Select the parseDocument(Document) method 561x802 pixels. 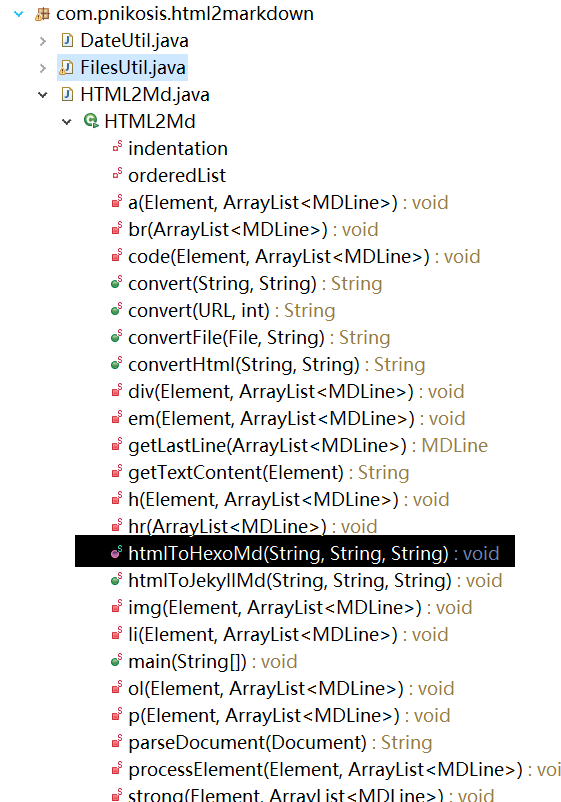click(280, 743)
